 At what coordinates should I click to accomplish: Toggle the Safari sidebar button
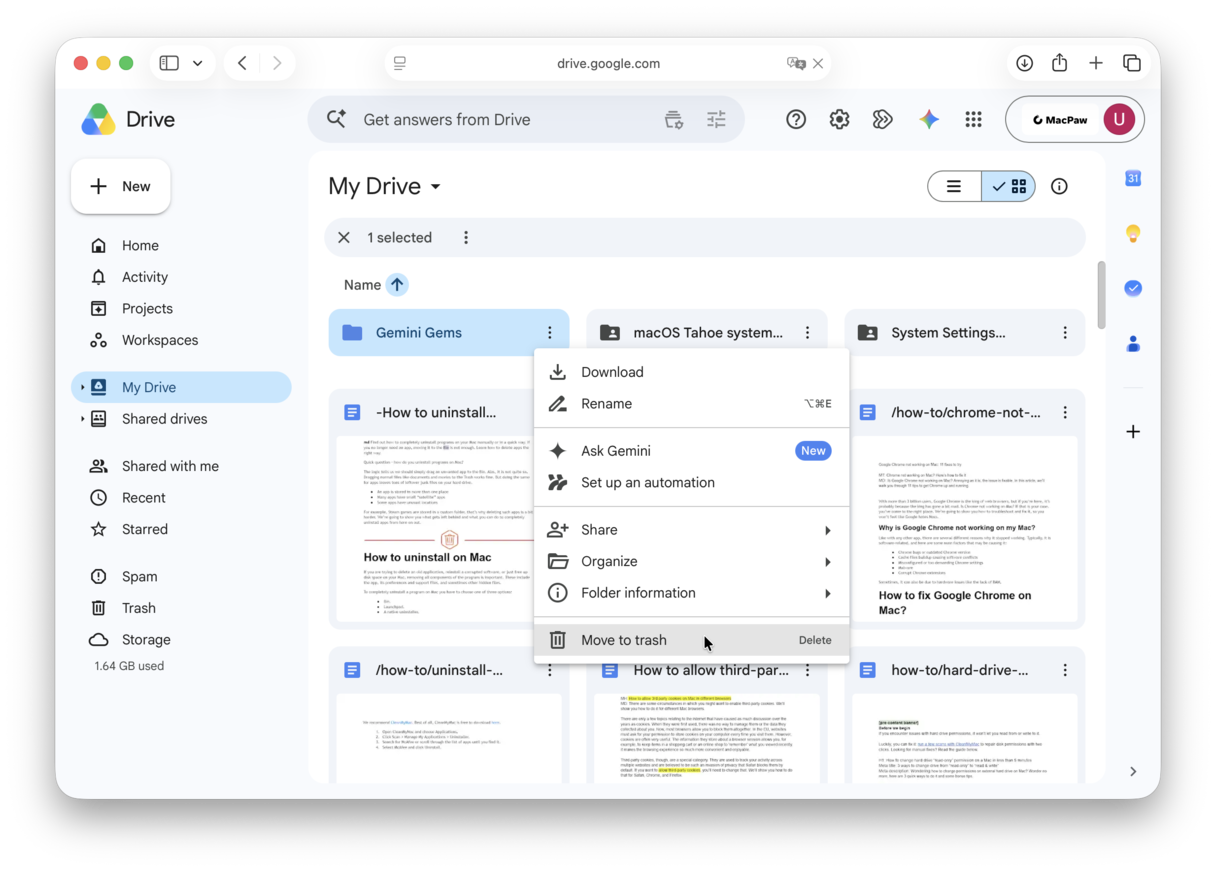(169, 63)
